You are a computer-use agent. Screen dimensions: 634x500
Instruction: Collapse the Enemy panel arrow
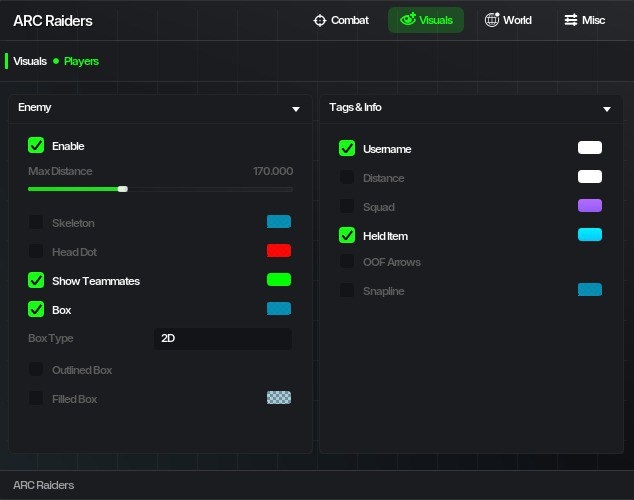pos(296,108)
